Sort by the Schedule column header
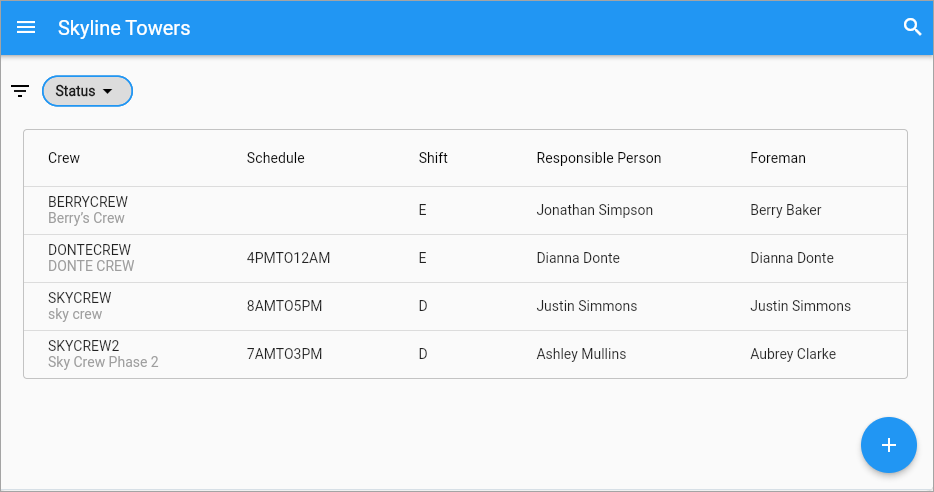 click(x=275, y=158)
